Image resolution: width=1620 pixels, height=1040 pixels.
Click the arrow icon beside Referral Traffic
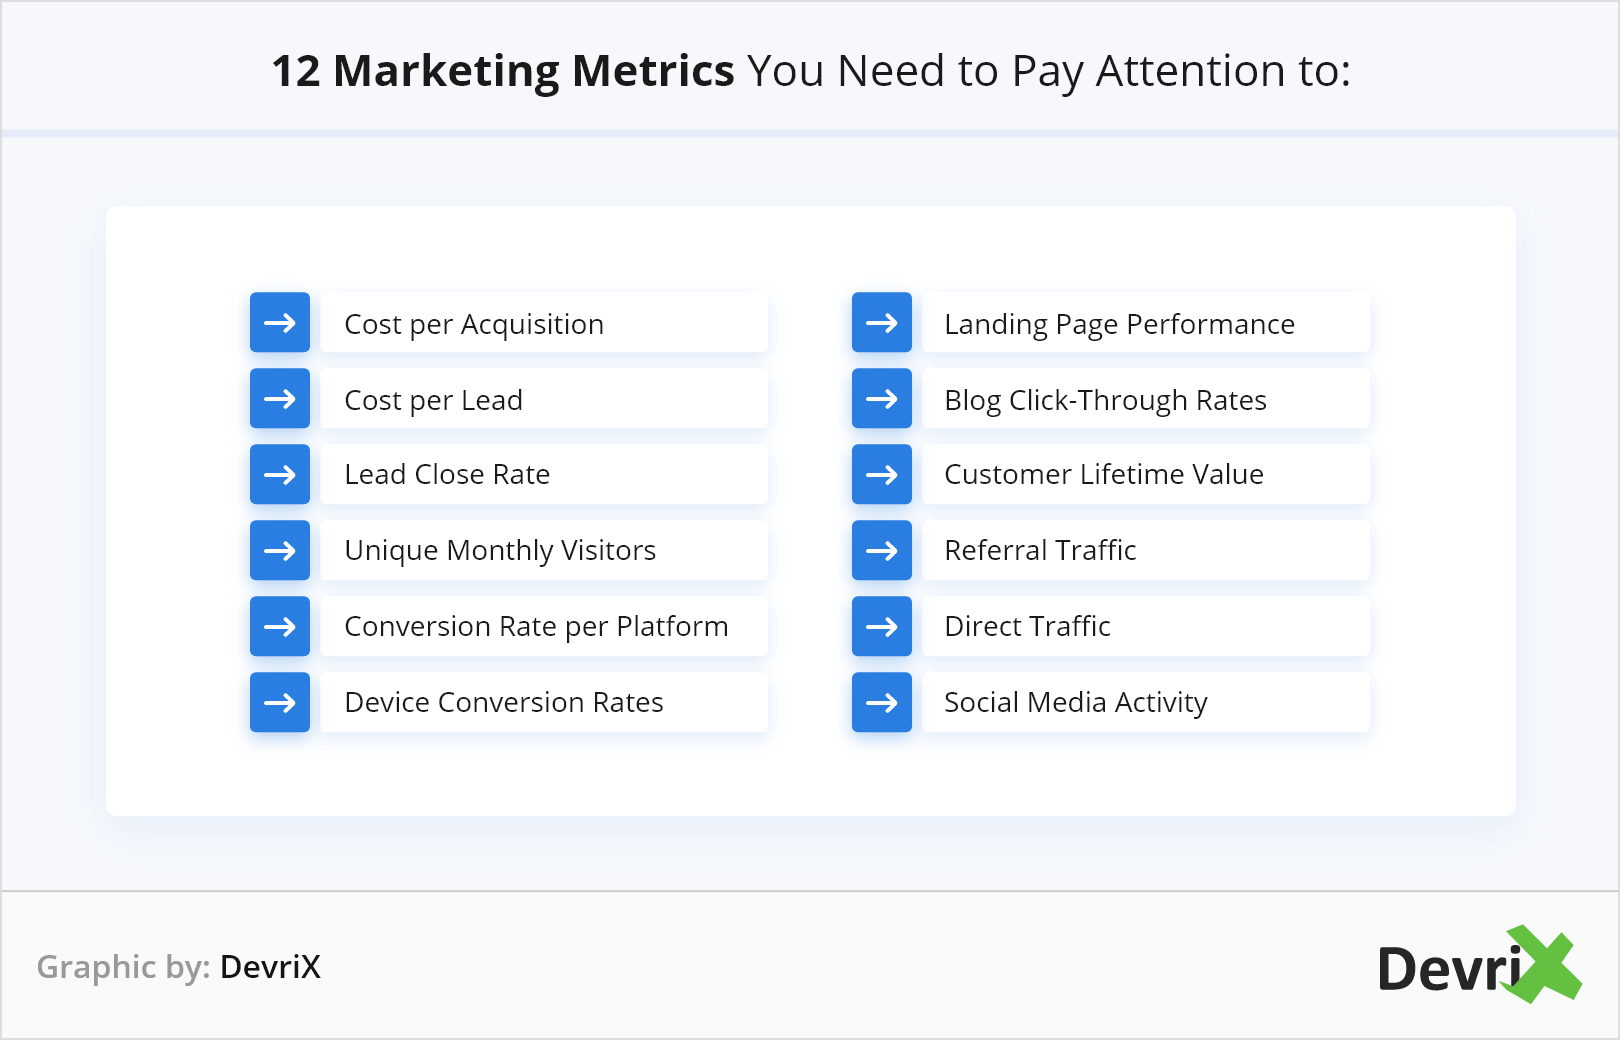pyautogui.click(x=881, y=550)
